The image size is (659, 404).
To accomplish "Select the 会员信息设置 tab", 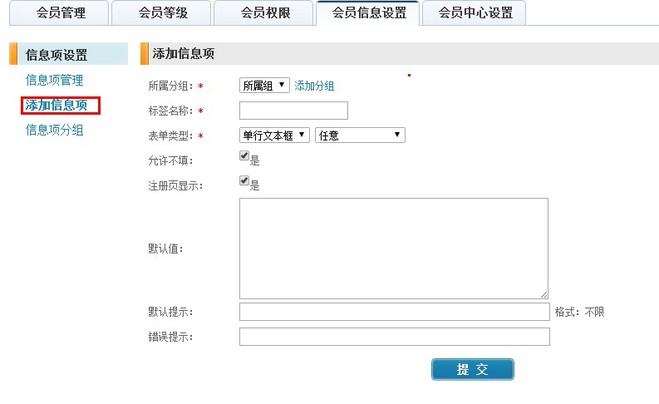I will (x=368, y=13).
